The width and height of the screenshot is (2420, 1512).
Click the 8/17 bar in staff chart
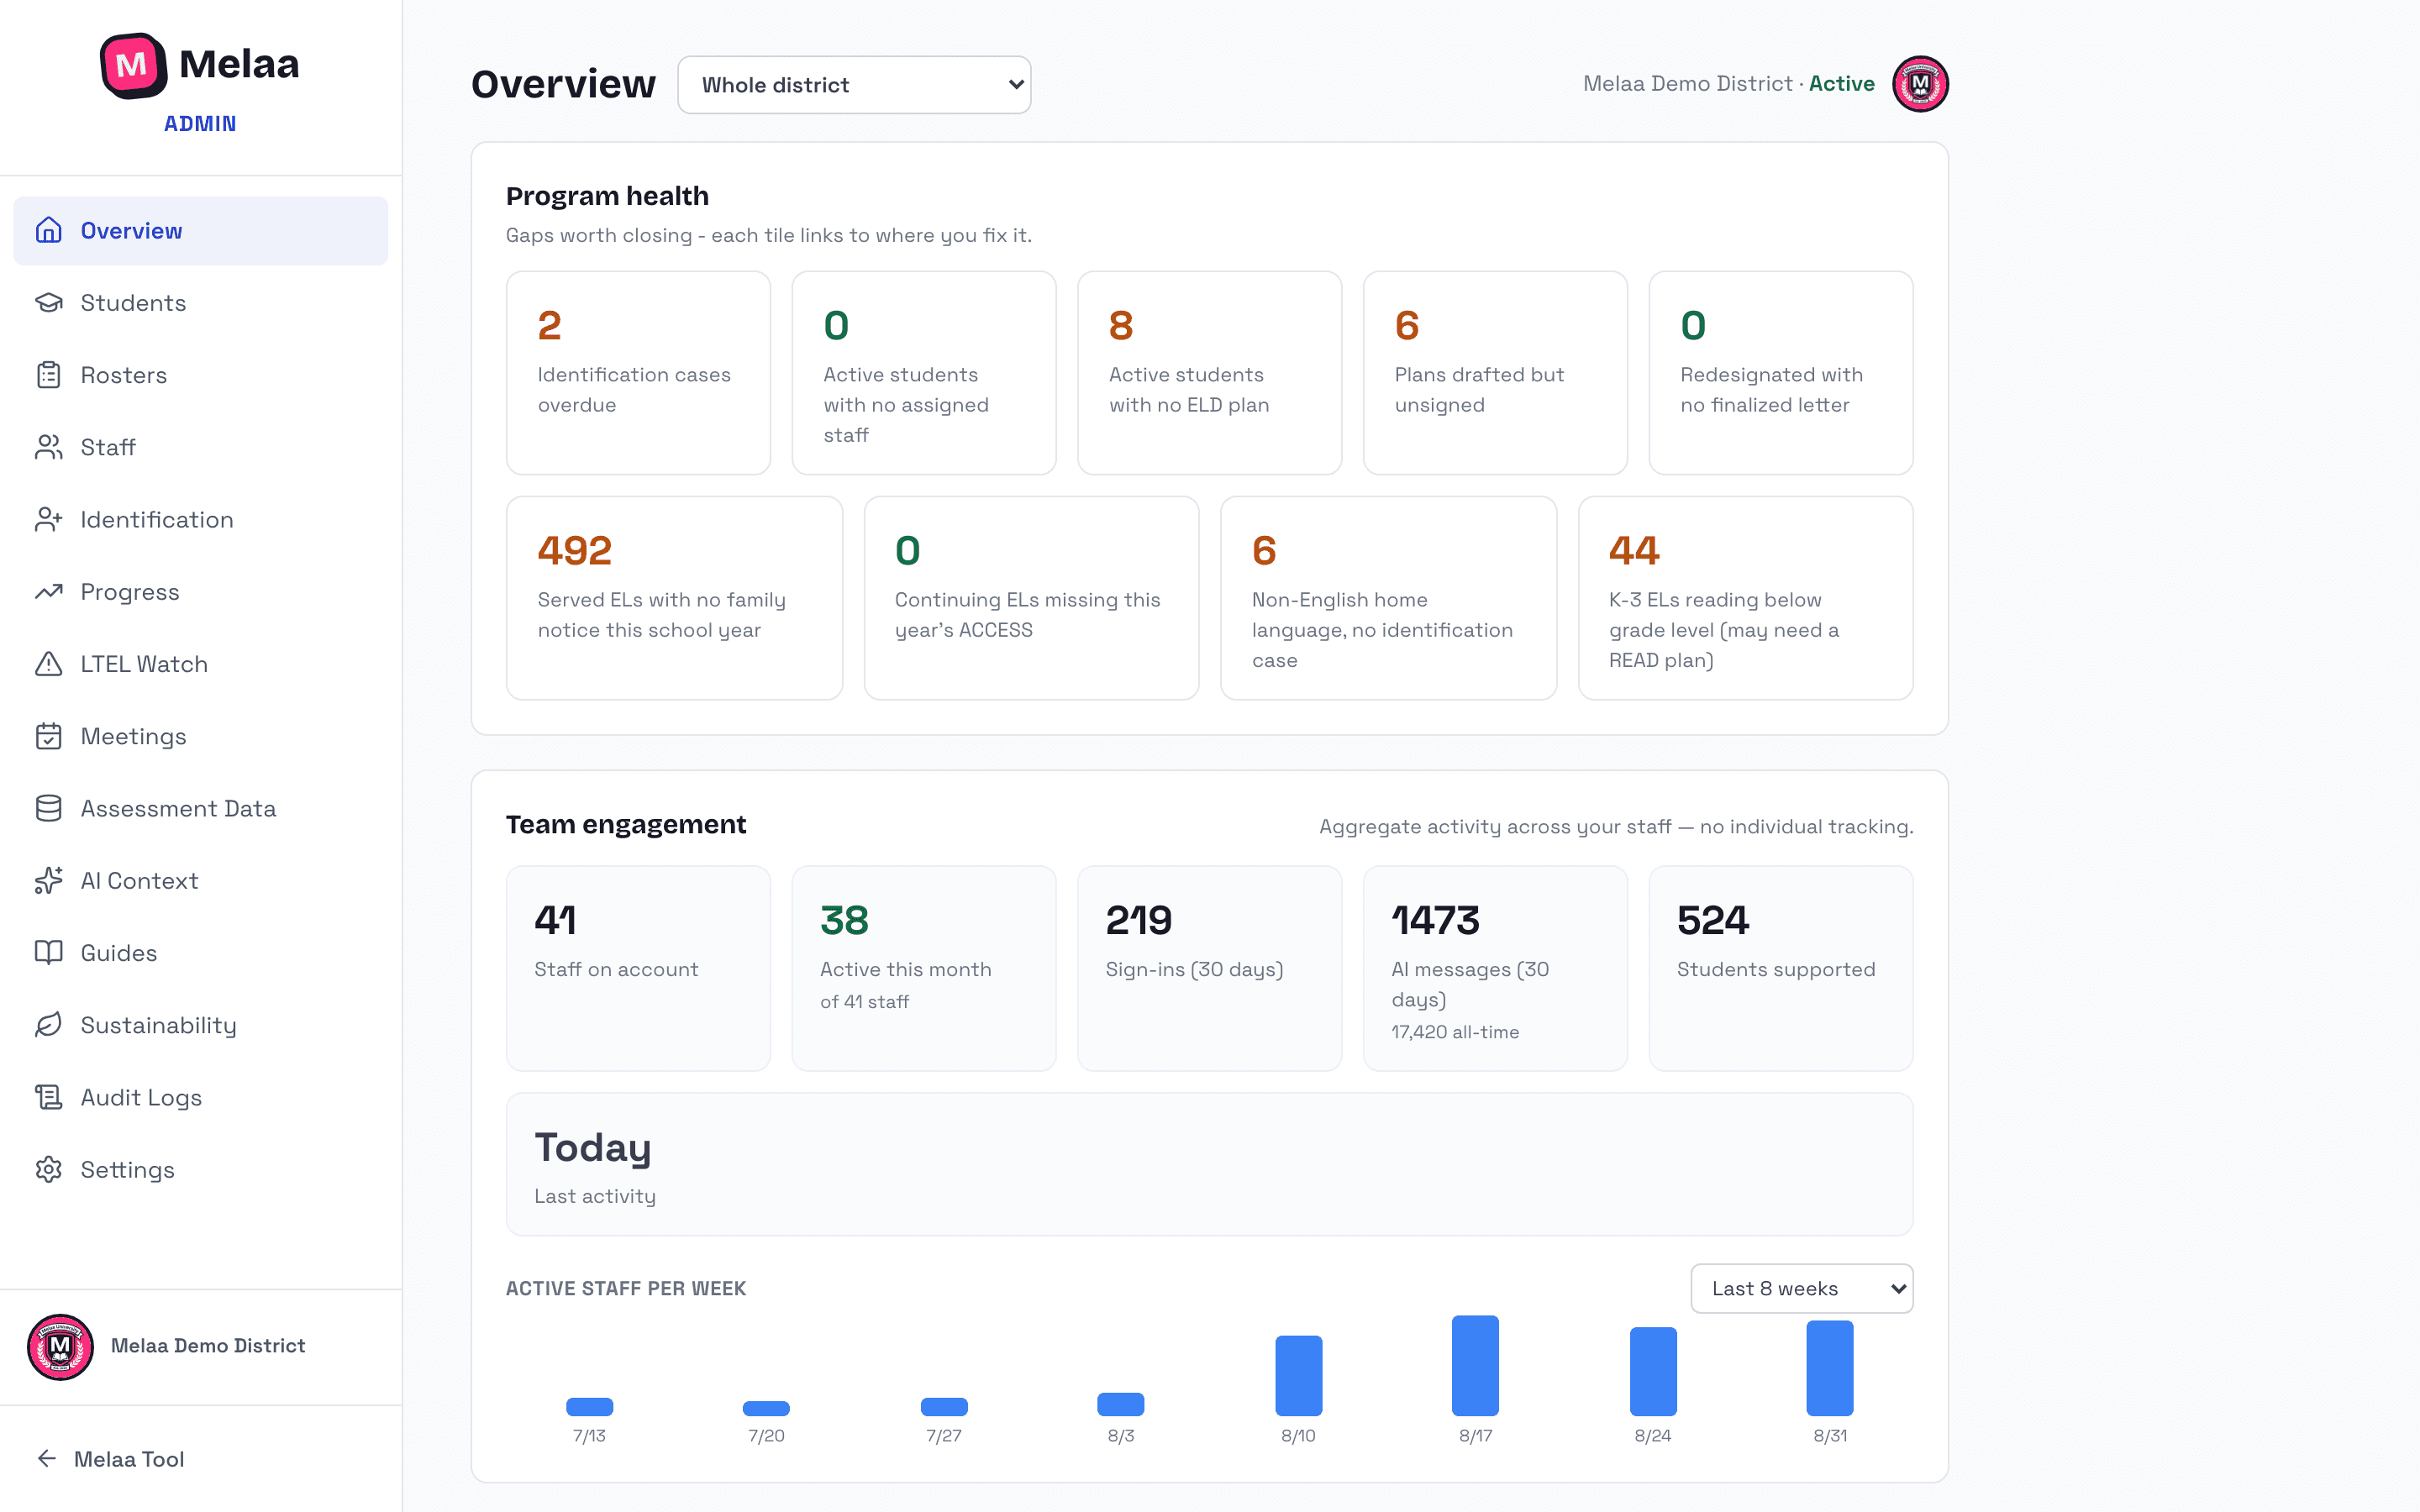[x=1475, y=1366]
